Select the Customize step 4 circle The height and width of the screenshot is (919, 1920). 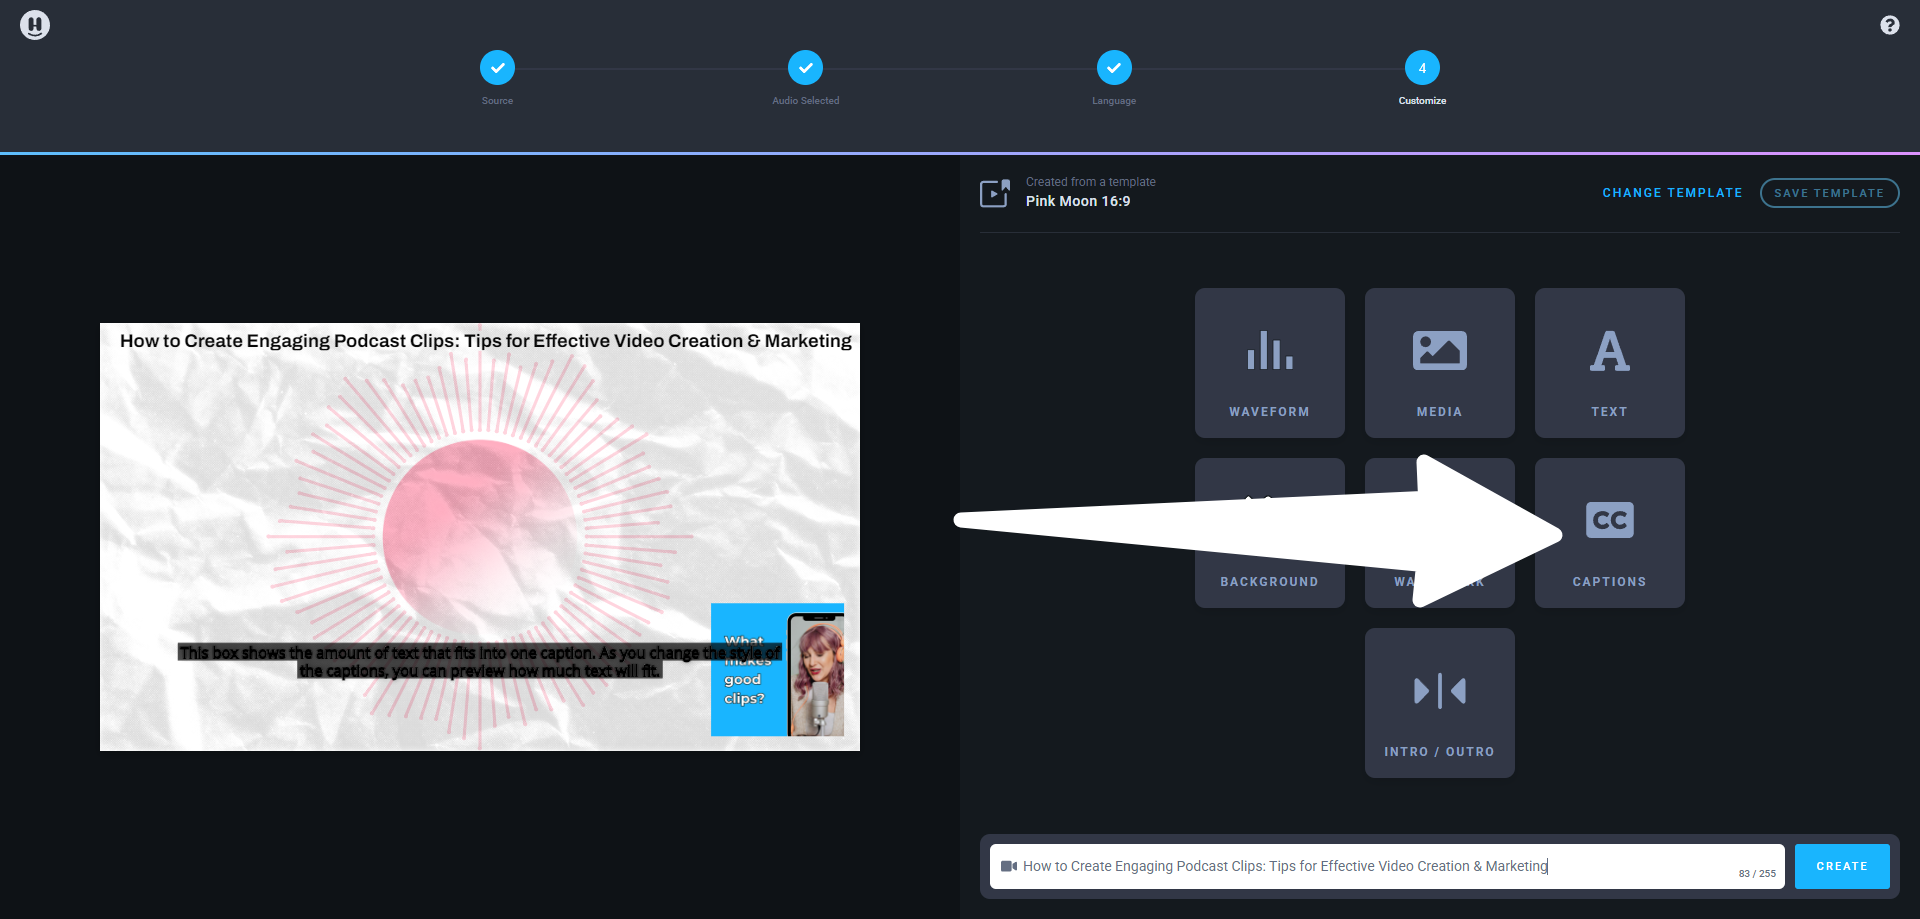(x=1422, y=68)
